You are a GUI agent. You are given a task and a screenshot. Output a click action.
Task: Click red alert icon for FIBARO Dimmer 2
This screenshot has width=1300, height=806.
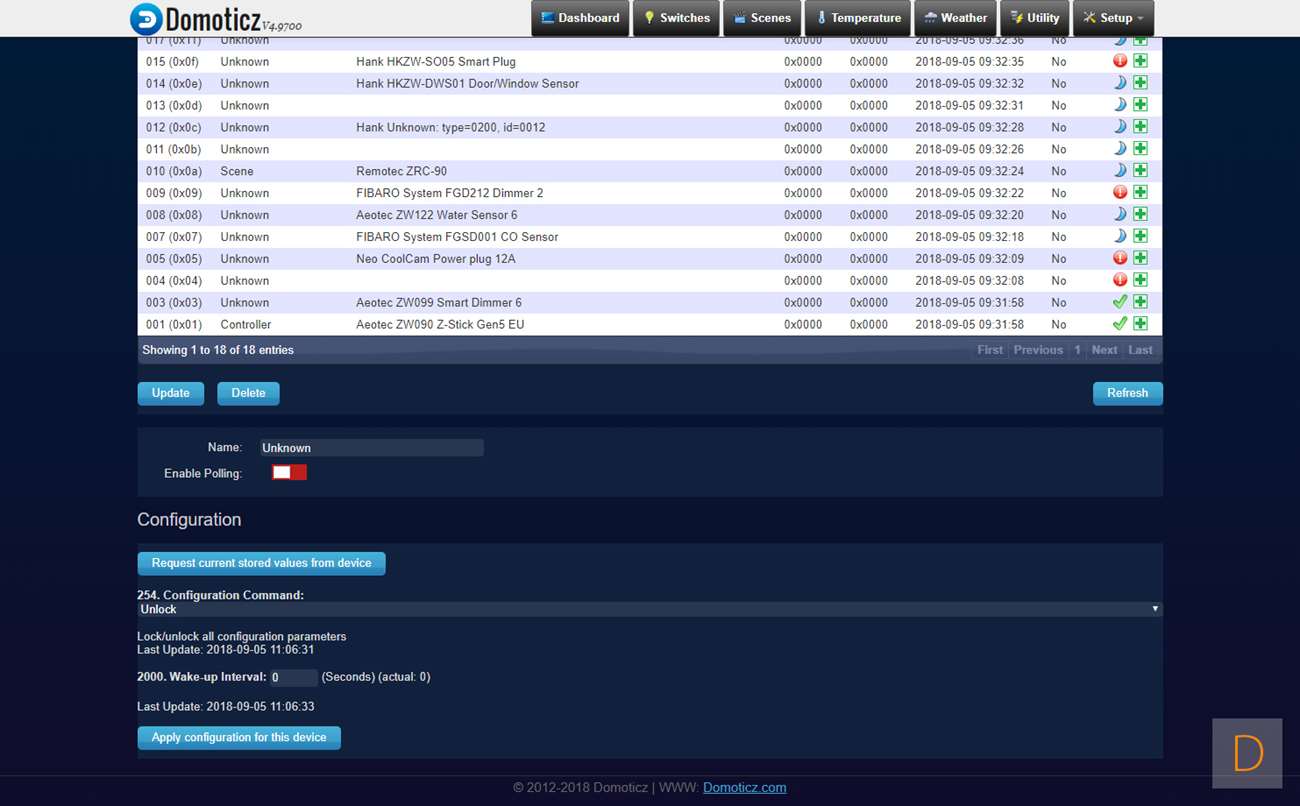pyautogui.click(x=1120, y=192)
